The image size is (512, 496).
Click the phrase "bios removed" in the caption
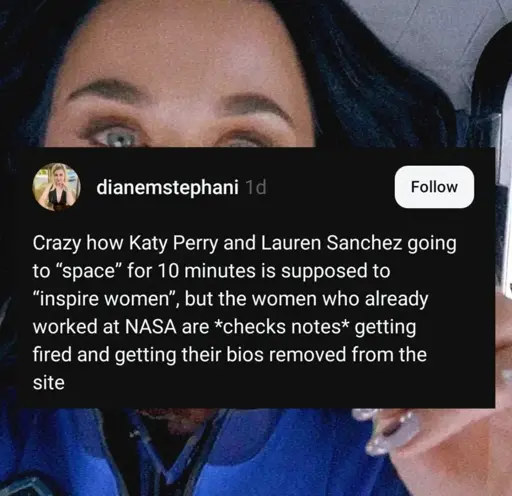[x=287, y=354]
